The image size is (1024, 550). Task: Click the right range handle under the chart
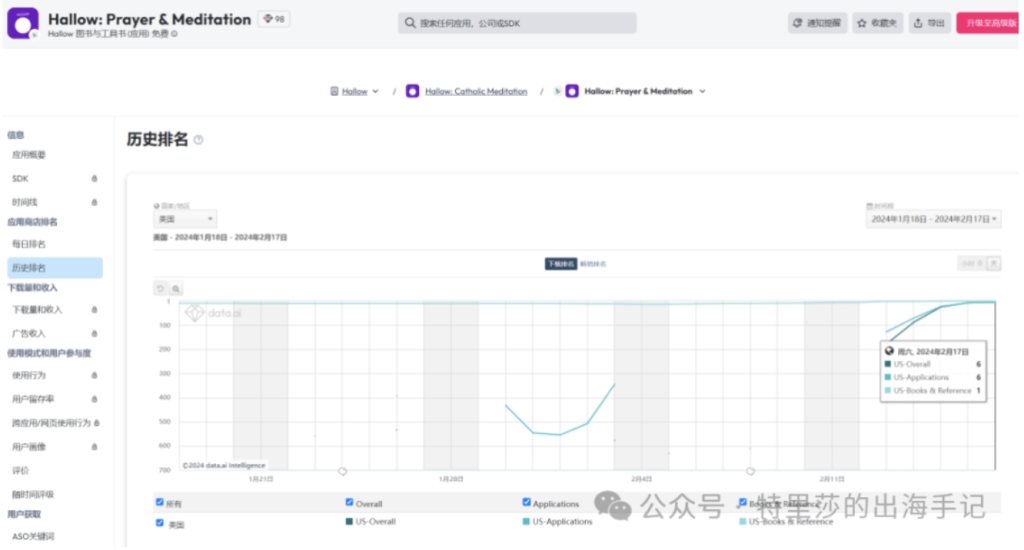point(750,471)
